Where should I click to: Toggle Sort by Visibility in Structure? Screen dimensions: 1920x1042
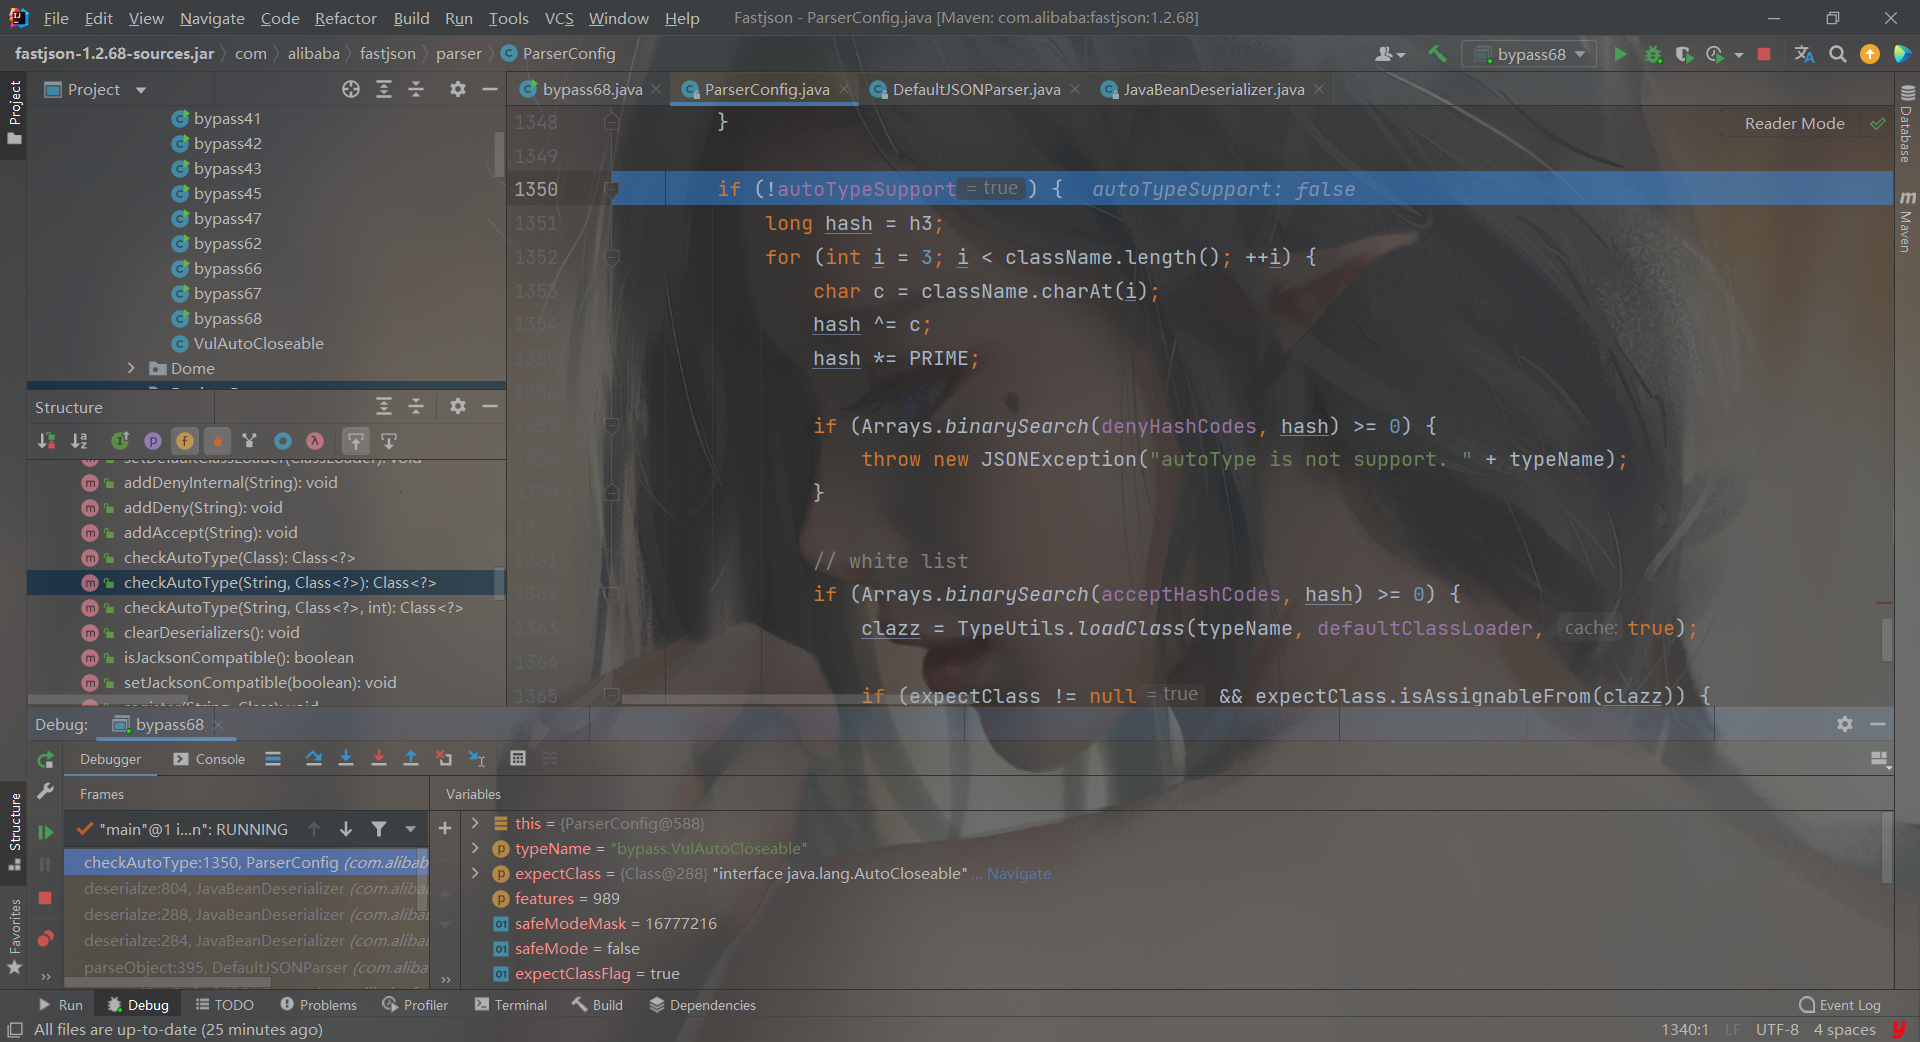[46, 440]
